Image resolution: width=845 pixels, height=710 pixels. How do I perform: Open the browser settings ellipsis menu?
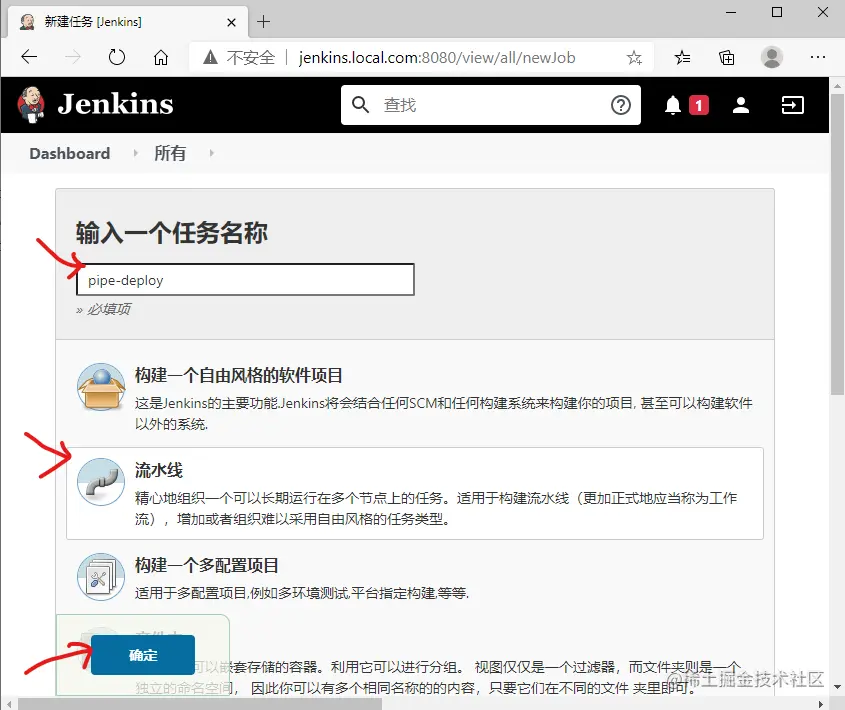(x=818, y=57)
